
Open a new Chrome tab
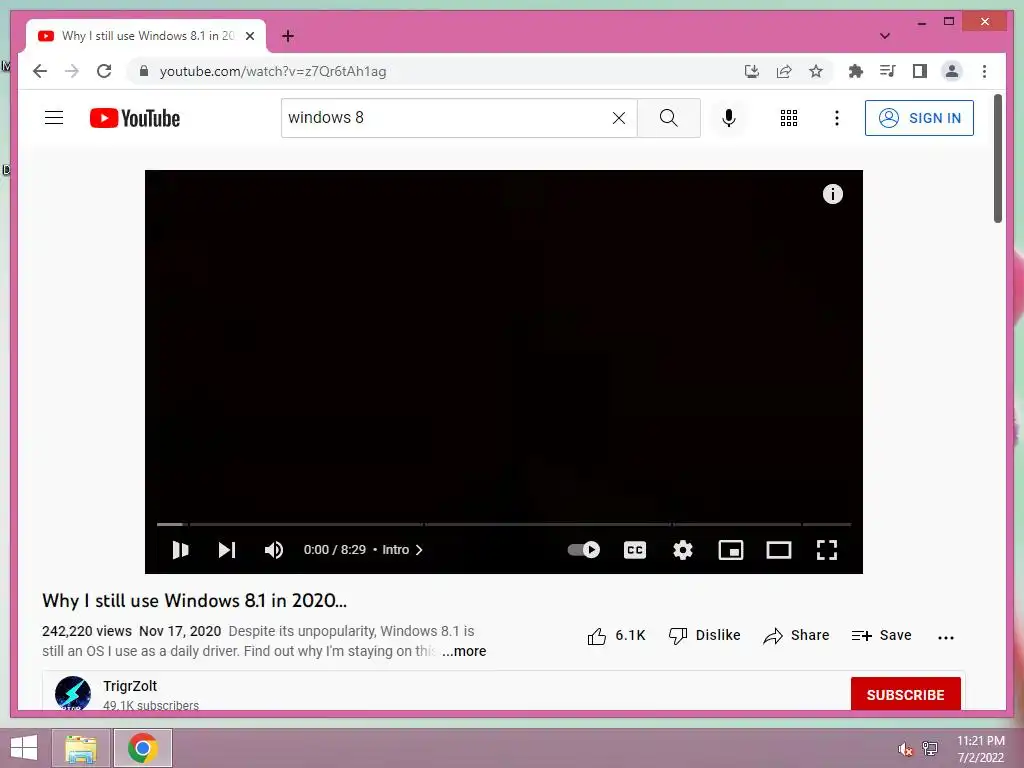point(287,36)
